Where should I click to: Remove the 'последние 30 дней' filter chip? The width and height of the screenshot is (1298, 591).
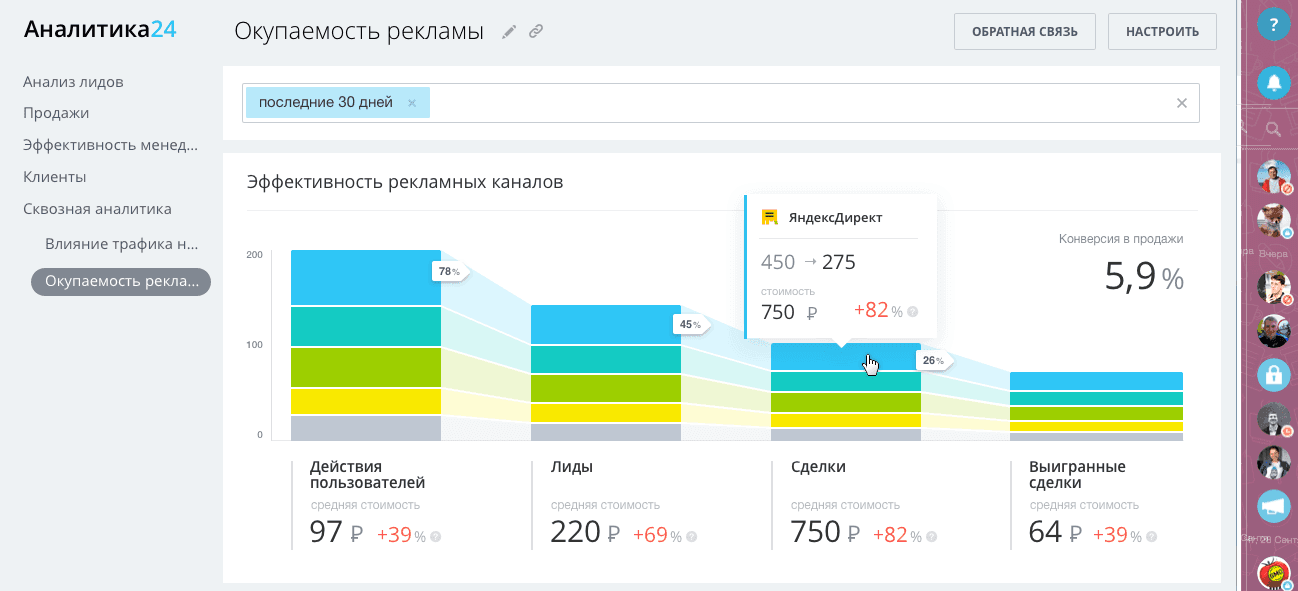pyautogui.click(x=411, y=102)
